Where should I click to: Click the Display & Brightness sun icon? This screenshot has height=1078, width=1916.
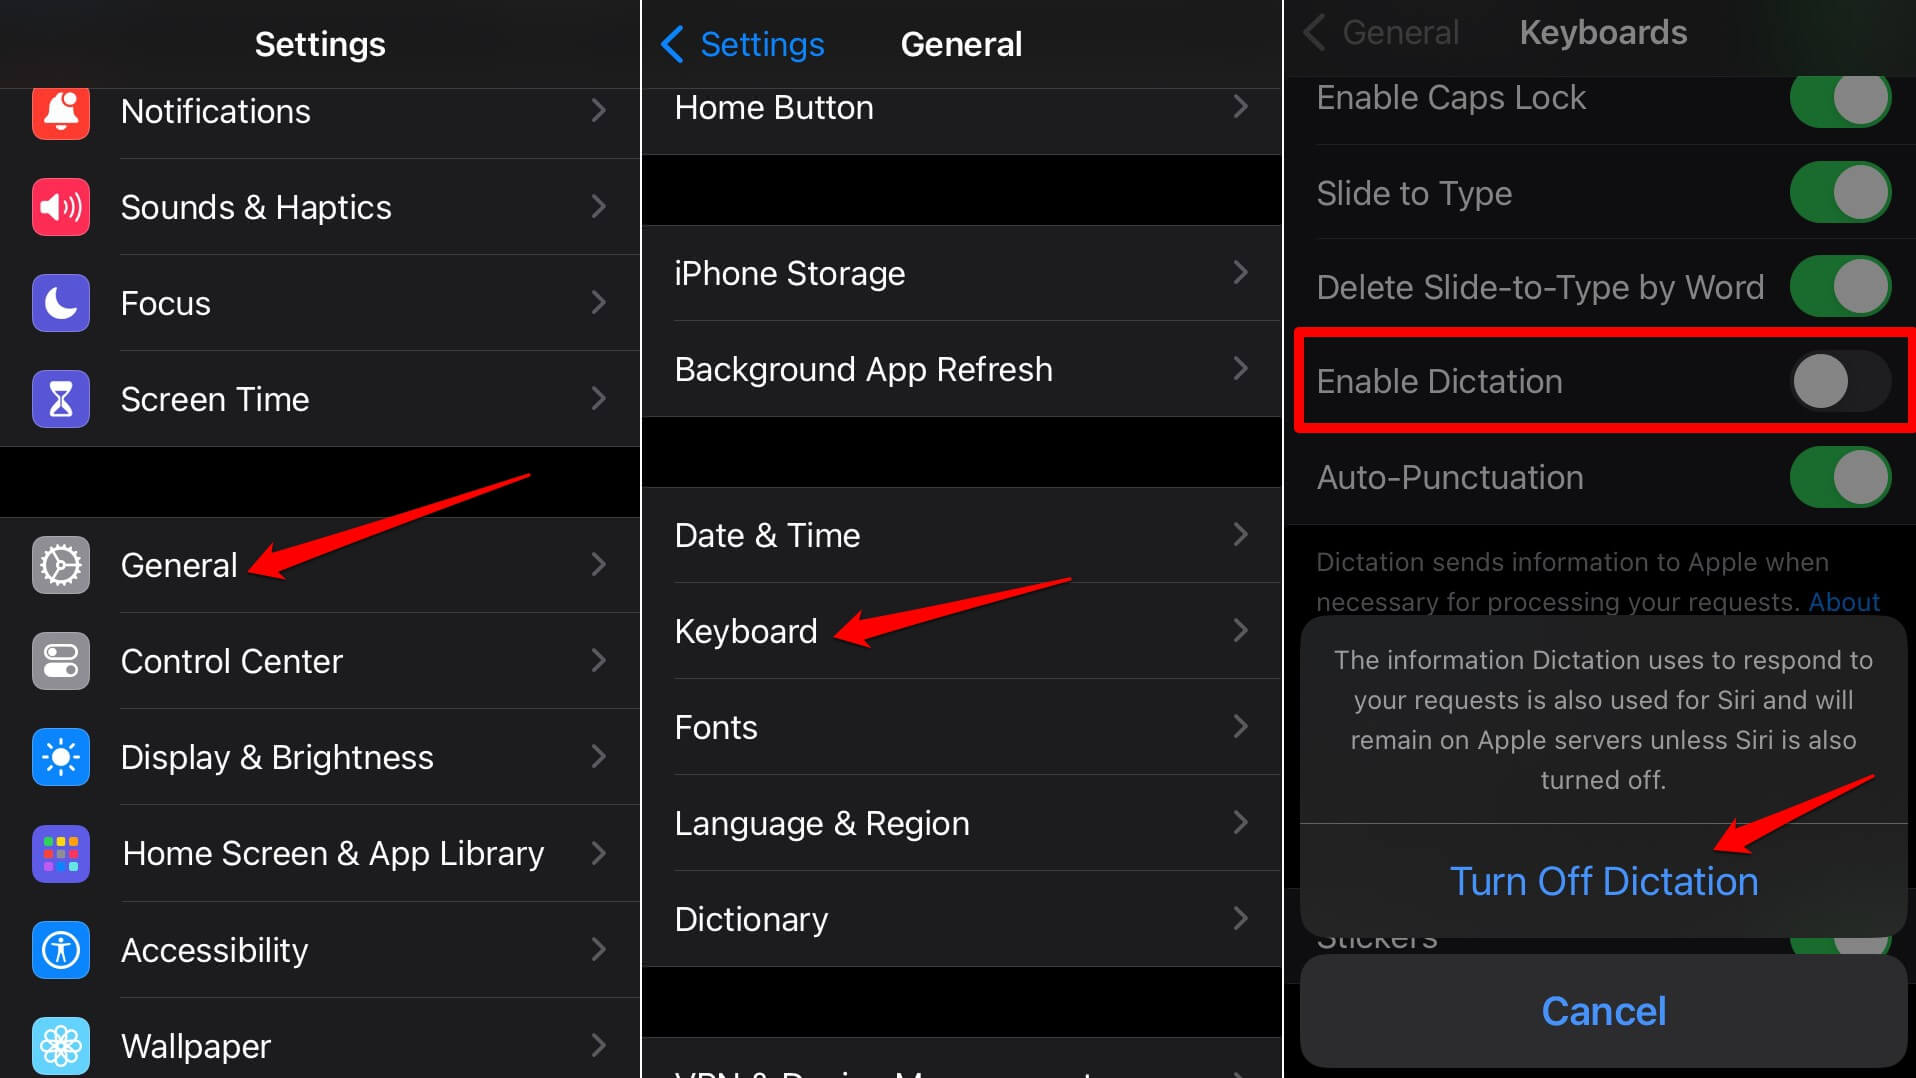point(60,757)
